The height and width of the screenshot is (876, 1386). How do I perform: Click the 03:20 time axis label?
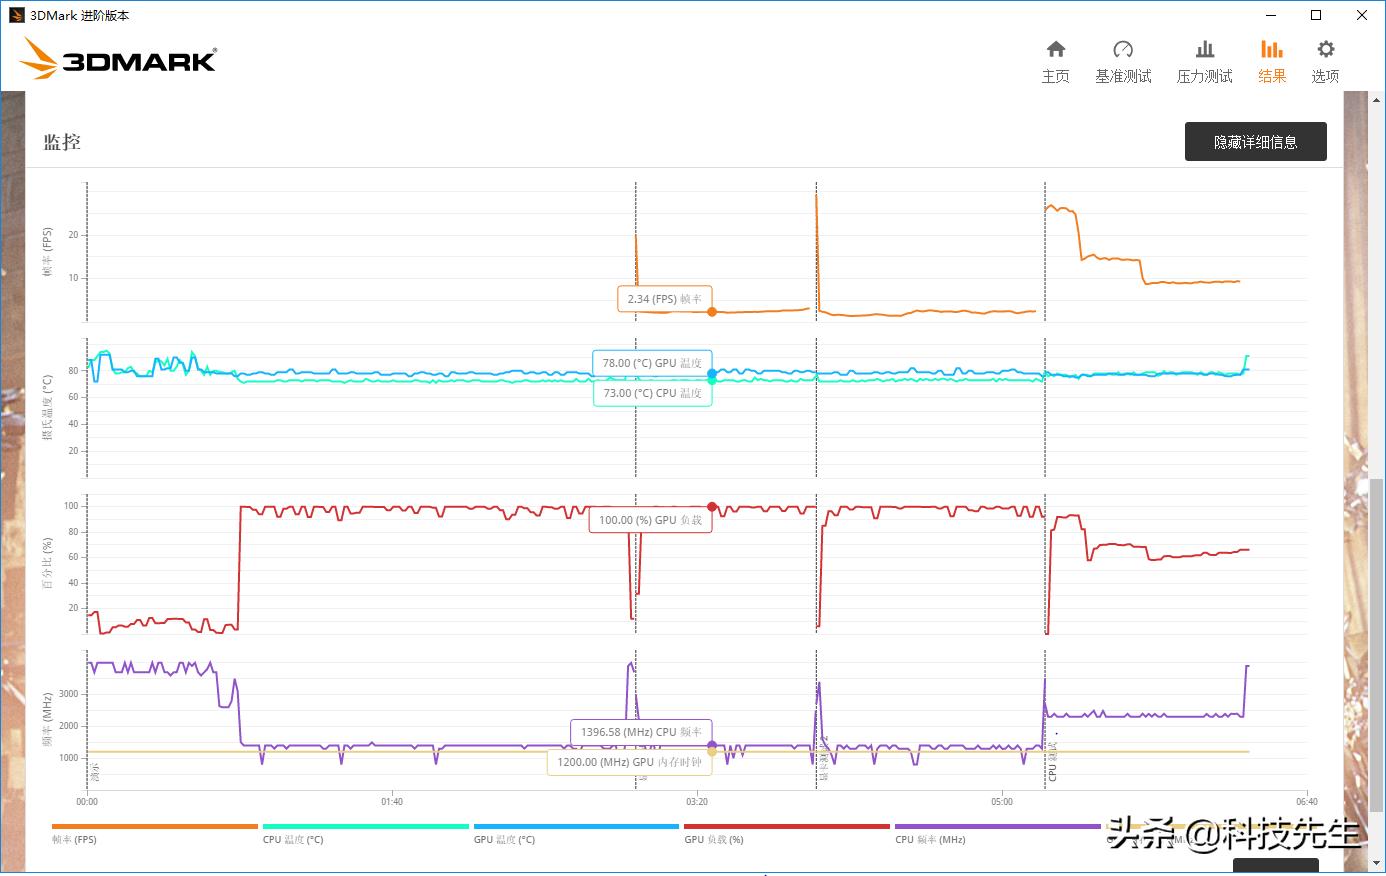(697, 801)
